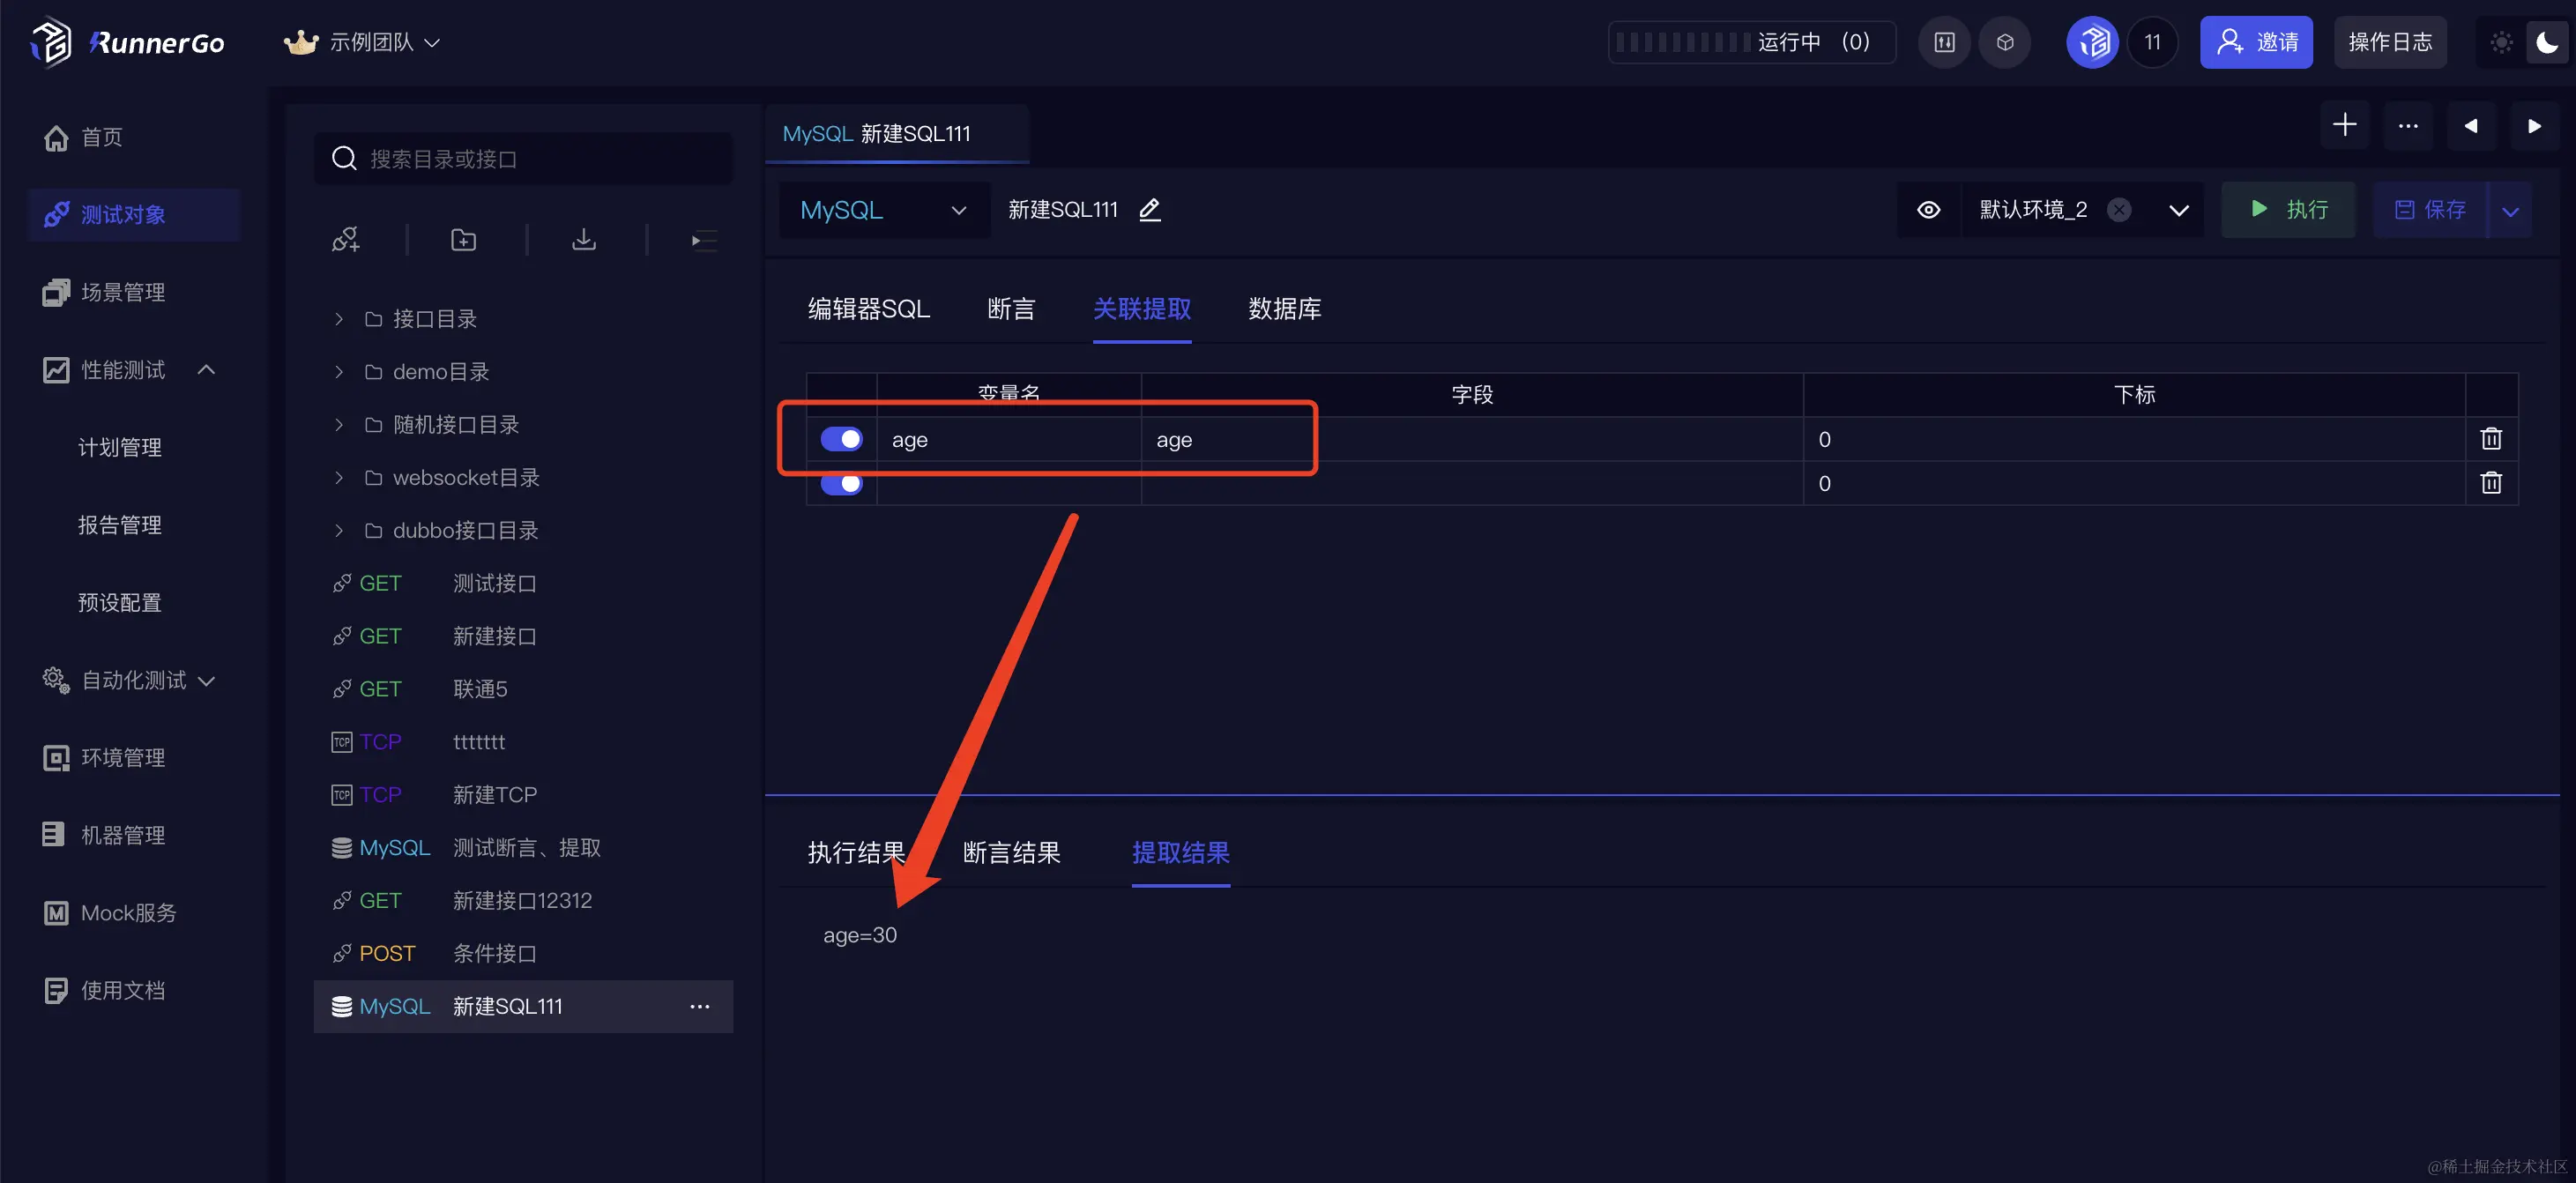The image size is (2576, 1183).
Task: Open new tab with plus icon
Action: click(x=2344, y=126)
